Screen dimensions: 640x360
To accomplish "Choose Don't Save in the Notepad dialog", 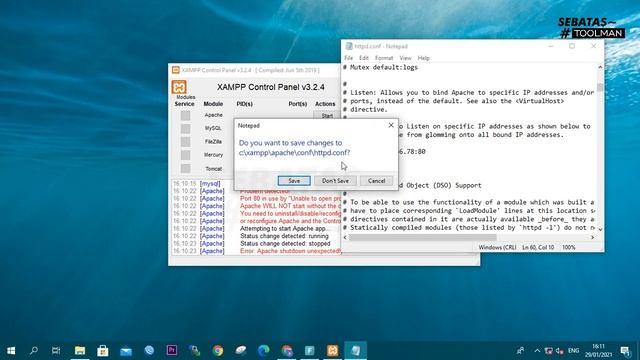I will click(x=335, y=181).
